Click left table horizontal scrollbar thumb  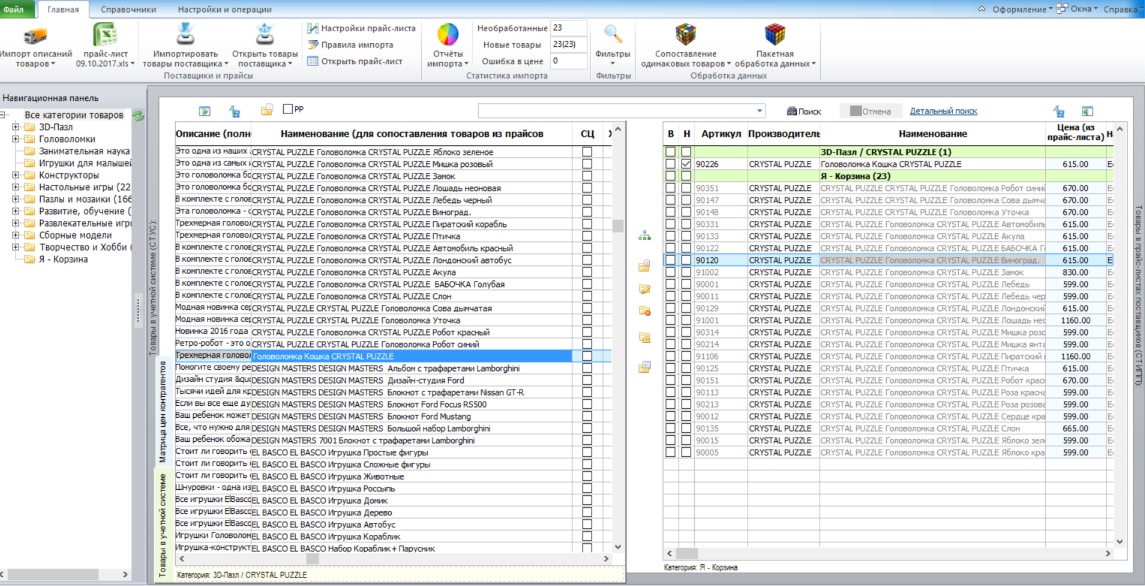click(x=312, y=558)
